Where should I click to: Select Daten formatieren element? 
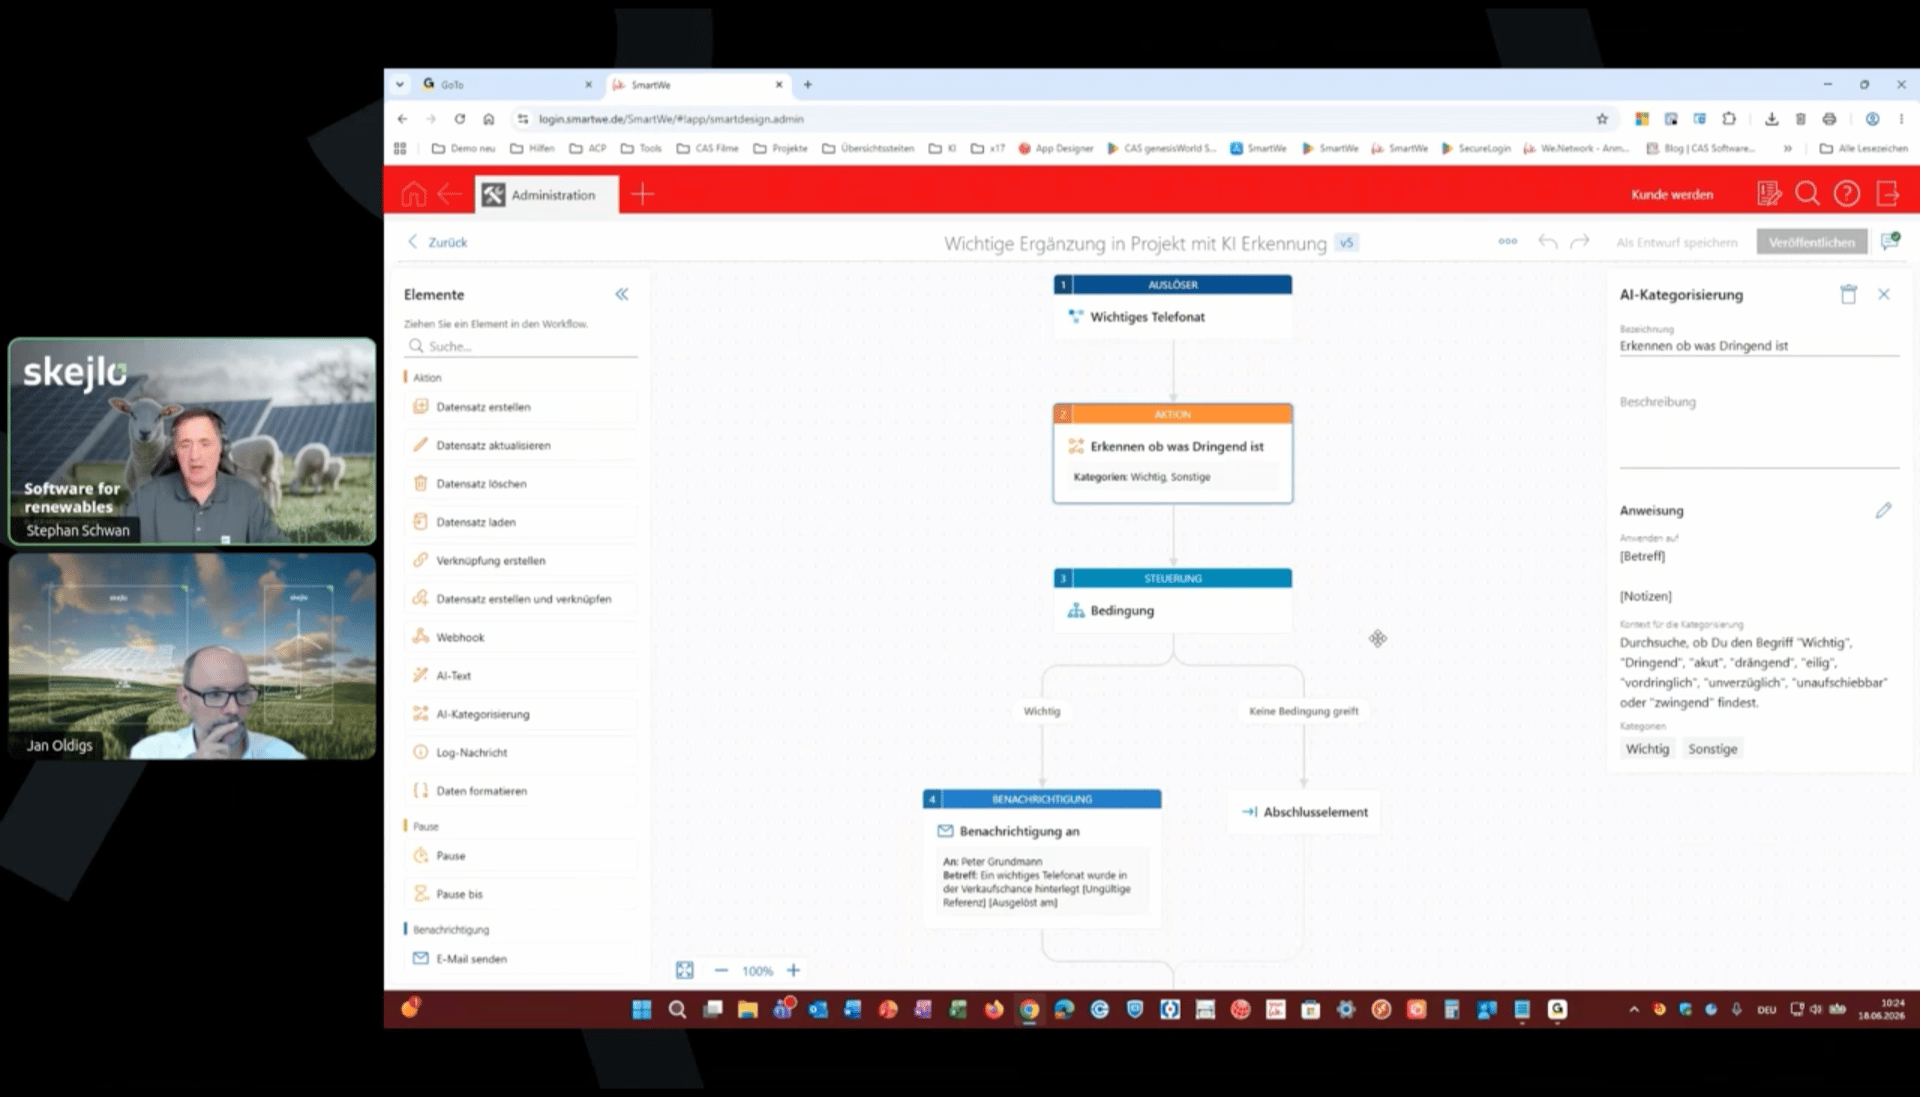point(521,791)
